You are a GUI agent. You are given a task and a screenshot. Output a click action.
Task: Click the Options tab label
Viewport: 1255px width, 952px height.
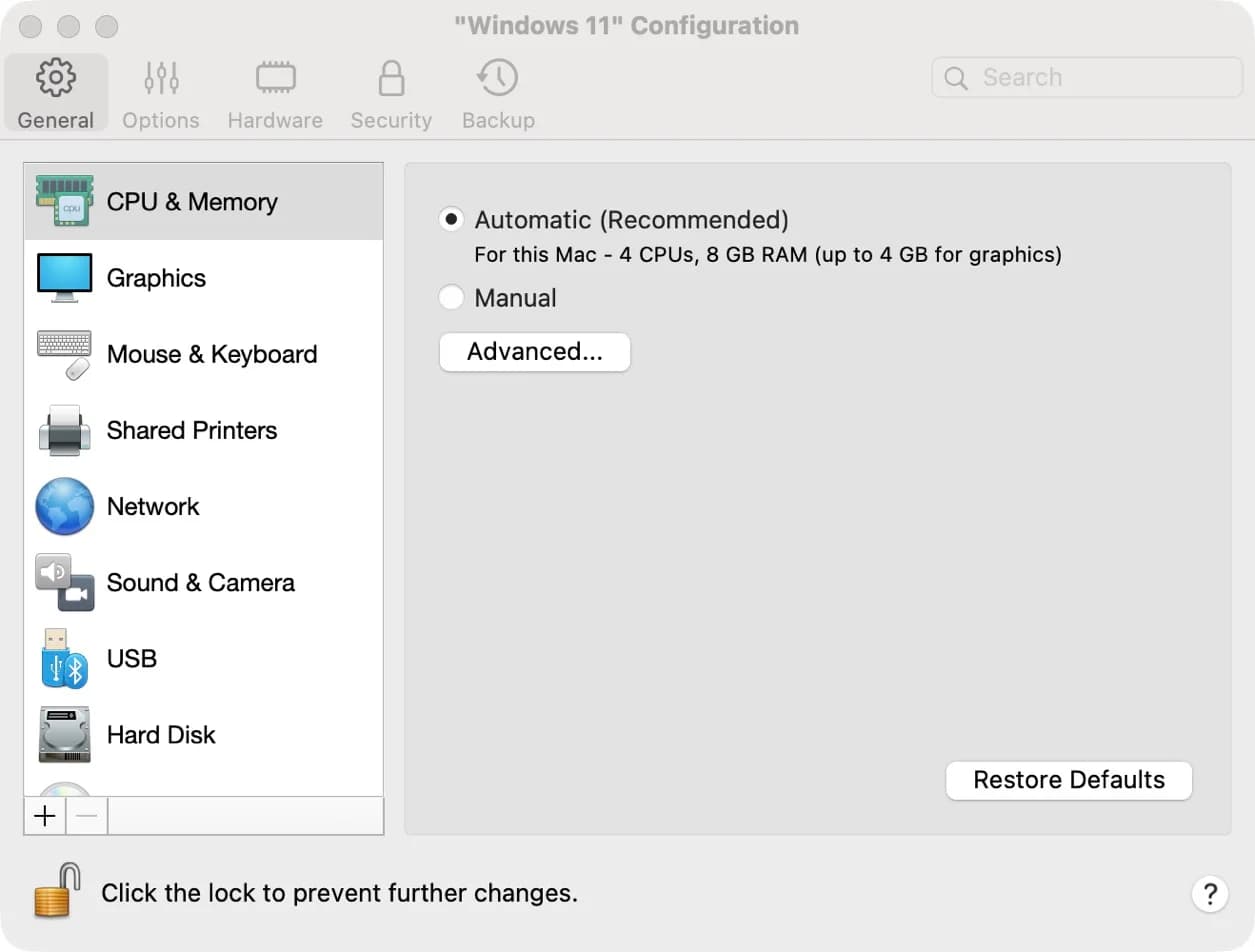coord(161,120)
